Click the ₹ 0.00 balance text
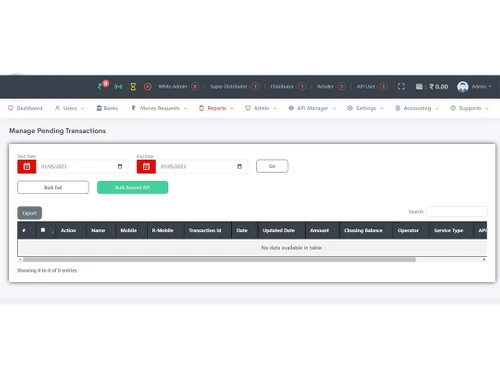 click(x=439, y=87)
